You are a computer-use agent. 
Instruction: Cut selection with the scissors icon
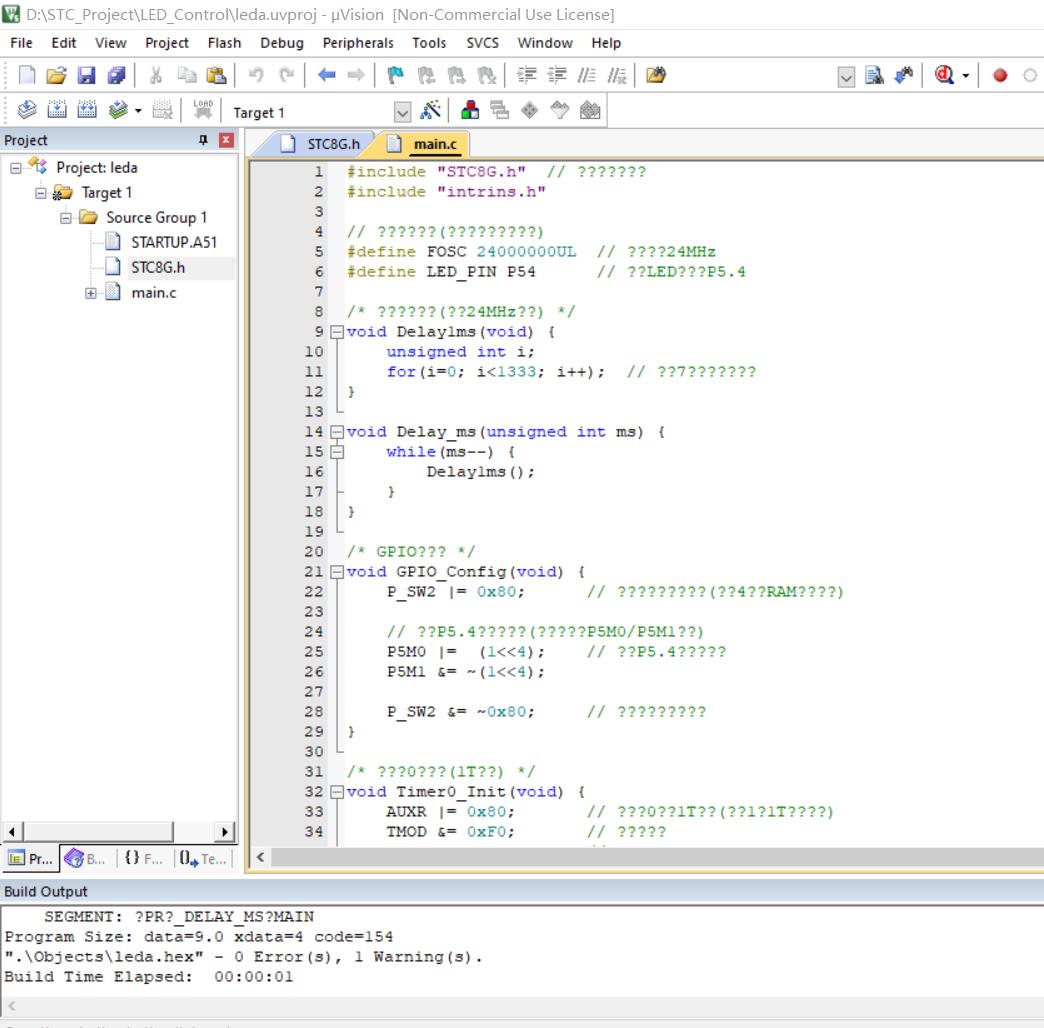(x=156, y=75)
